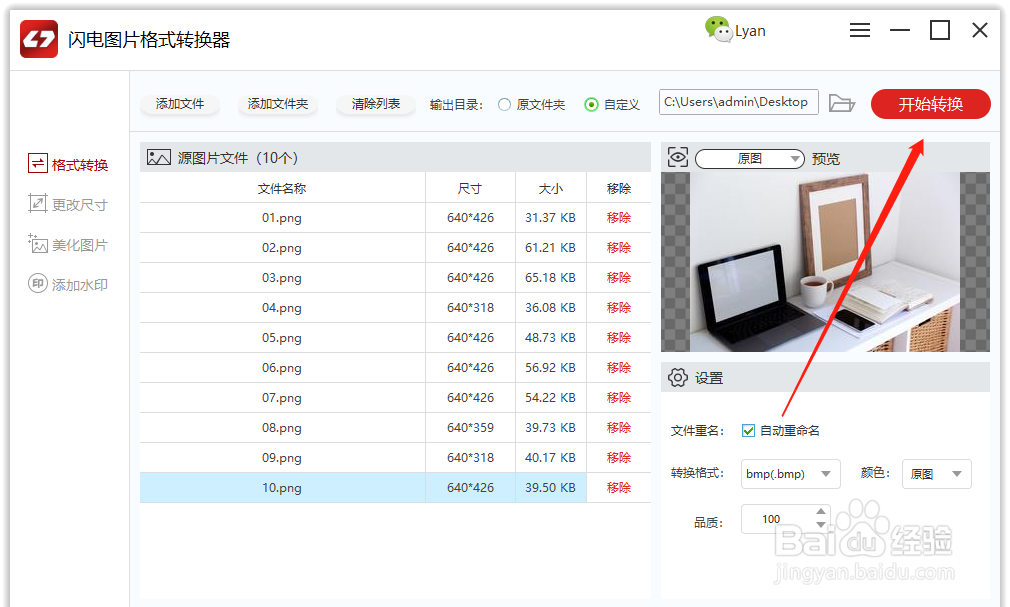The image size is (1010, 607).
Task: Enable 自动重命名 for file renaming
Action: pos(748,430)
